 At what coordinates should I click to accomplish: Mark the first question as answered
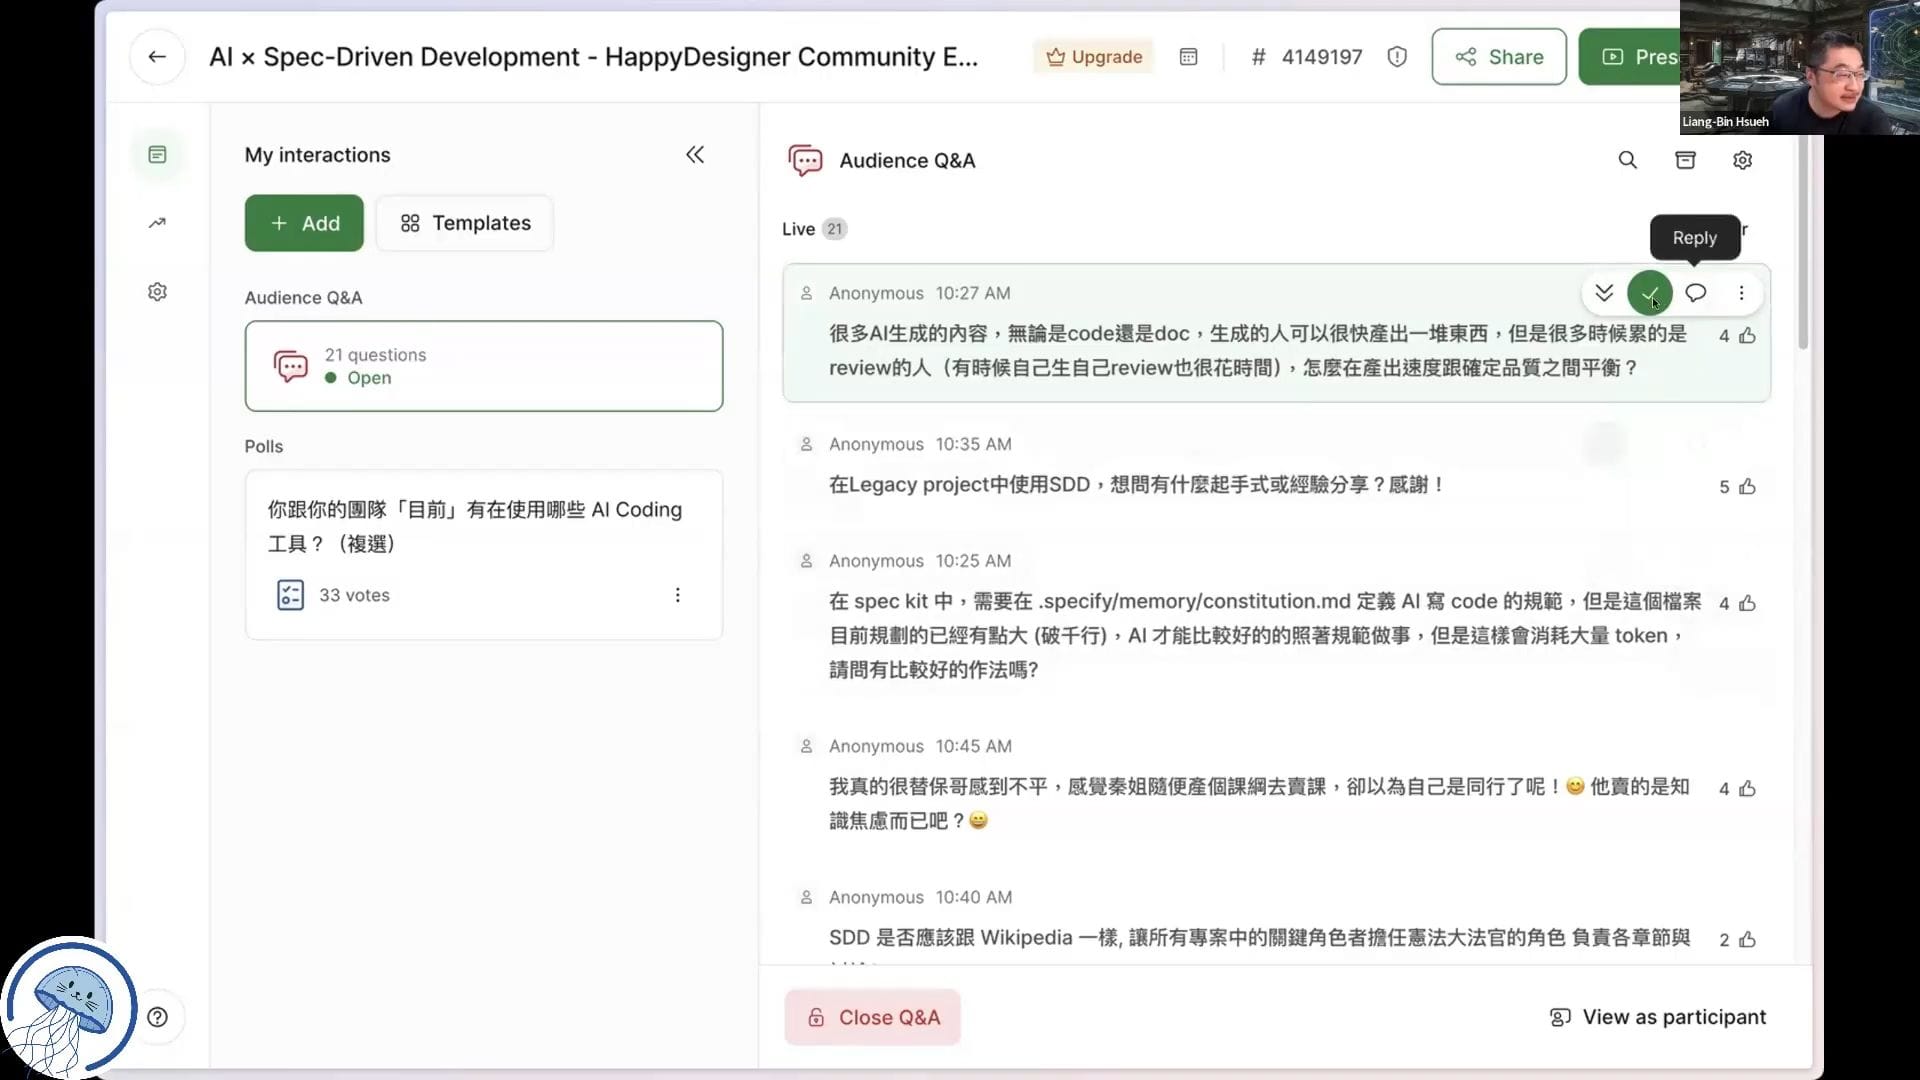point(1649,293)
